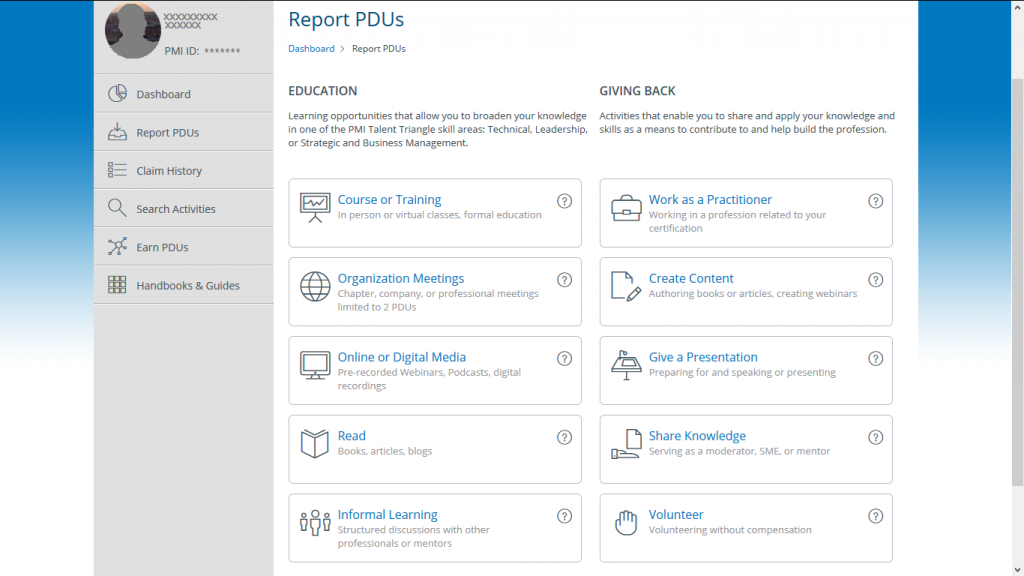Show help for Online or Digital Media
This screenshot has width=1024, height=576.
click(564, 359)
